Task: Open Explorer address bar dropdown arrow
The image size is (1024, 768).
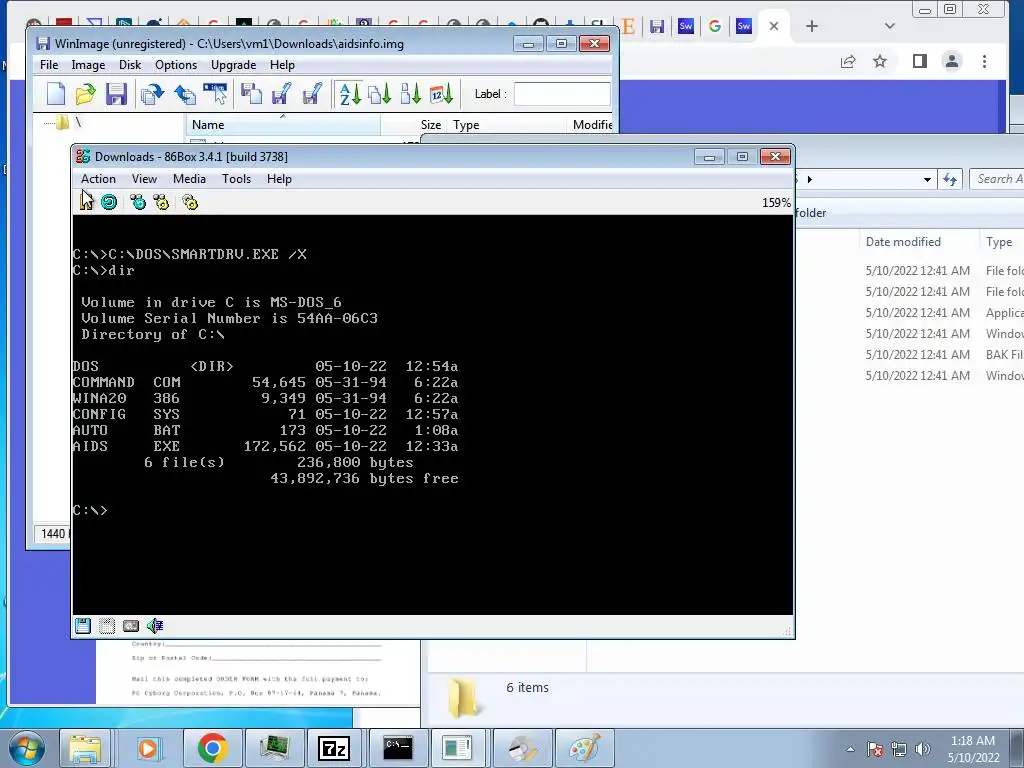Action: [x=927, y=179]
